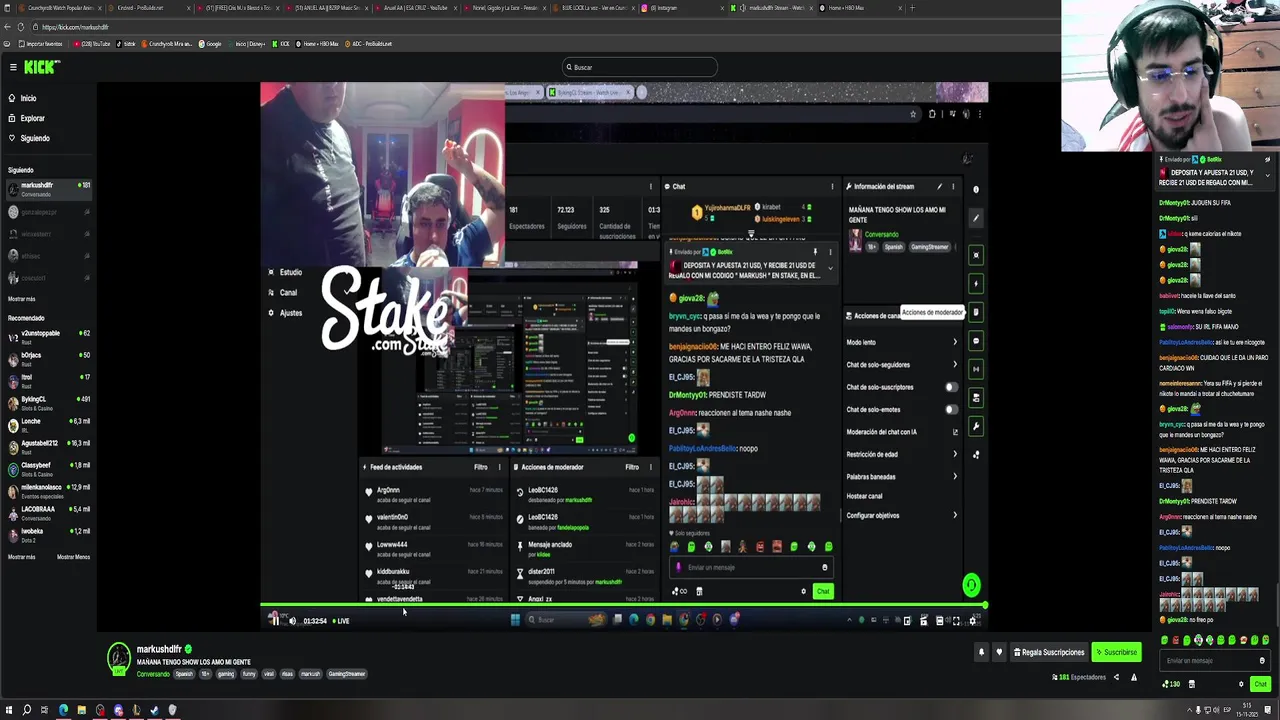Open kebab menu of embedded Chat panel

[x=832, y=186]
